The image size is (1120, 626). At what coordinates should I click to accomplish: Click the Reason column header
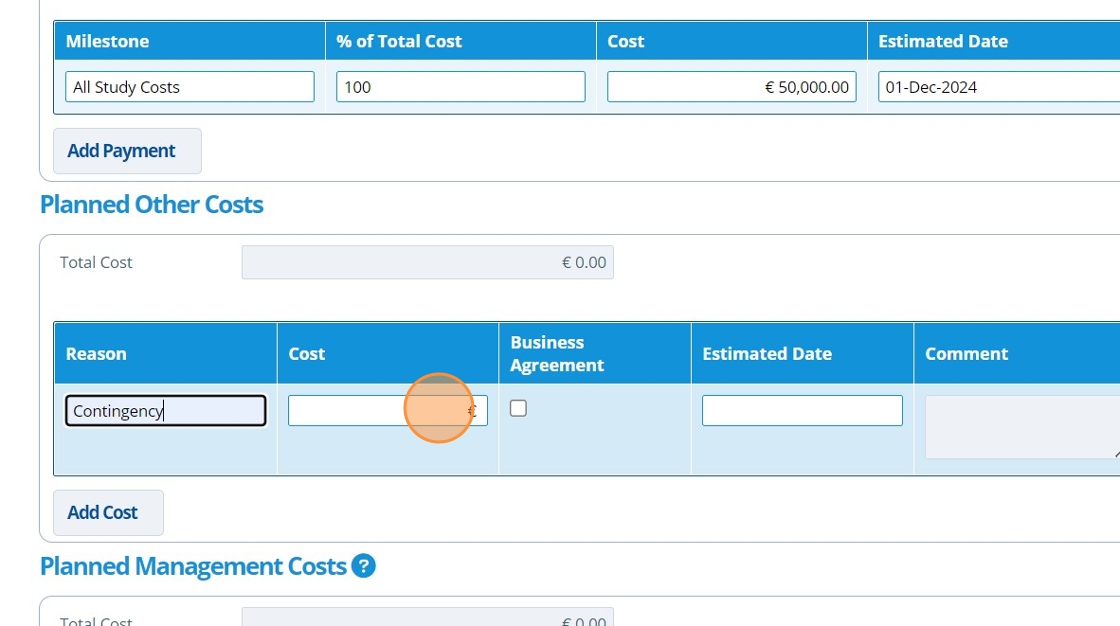click(96, 354)
